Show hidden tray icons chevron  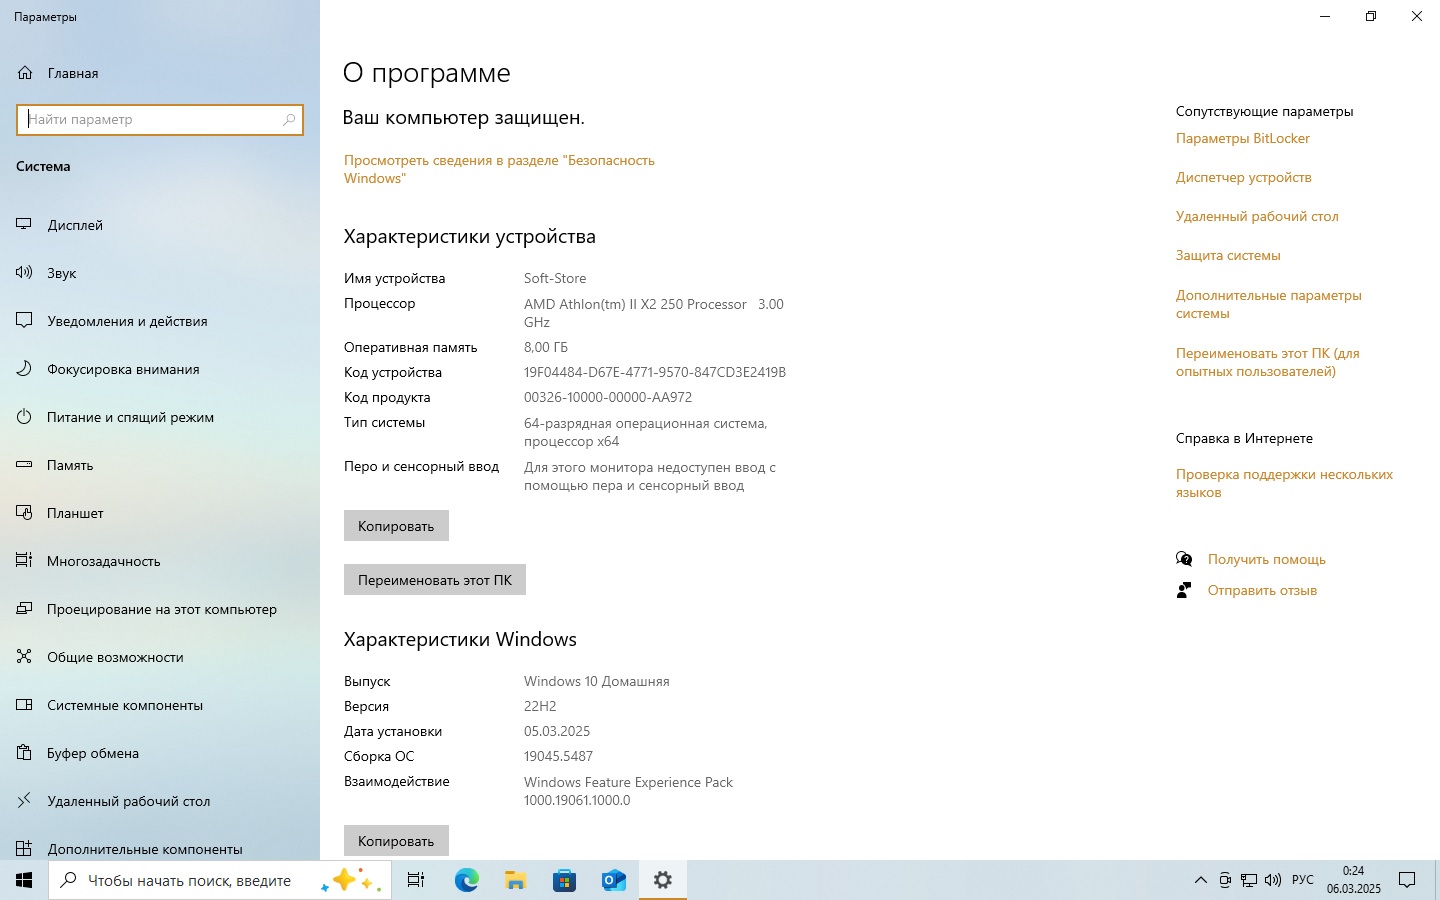tap(1200, 880)
